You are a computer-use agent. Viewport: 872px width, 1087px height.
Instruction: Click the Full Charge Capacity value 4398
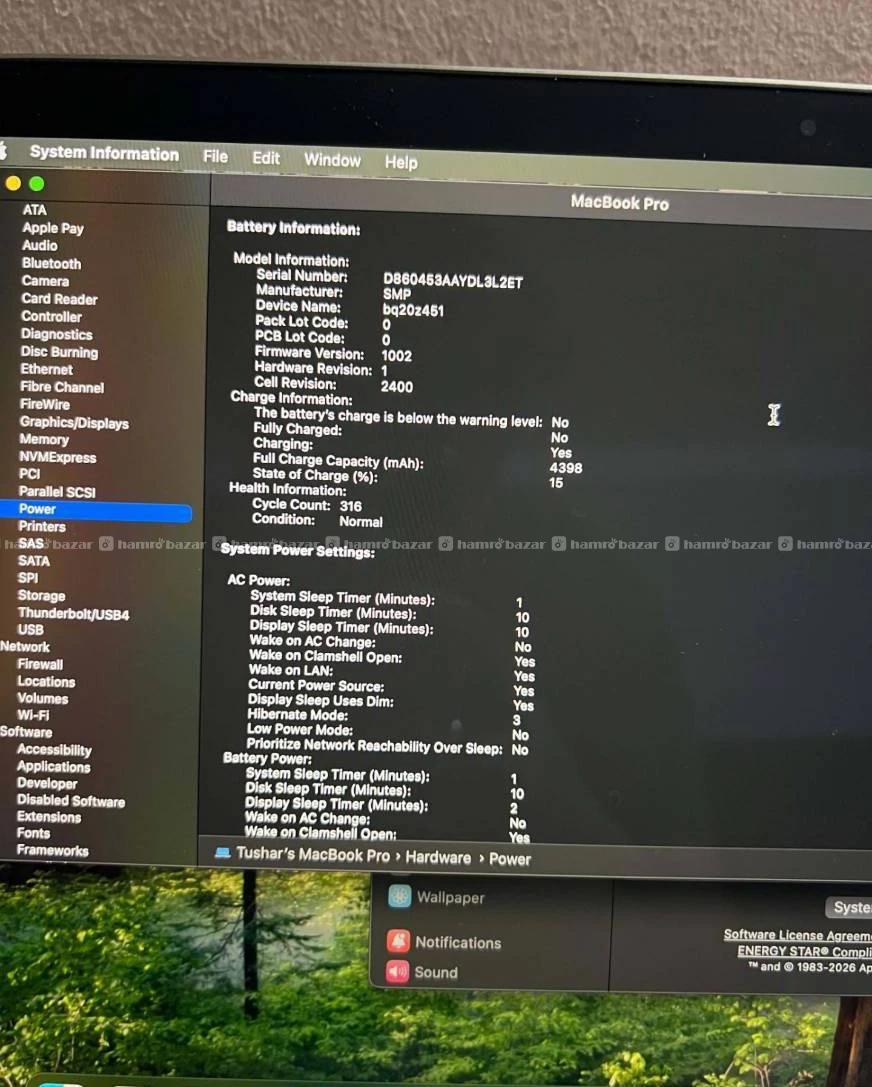point(566,468)
